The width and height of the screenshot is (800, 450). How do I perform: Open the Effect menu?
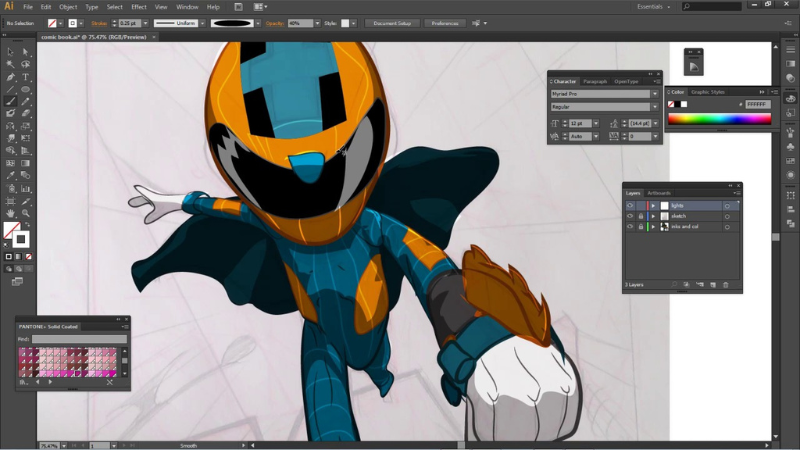pyautogui.click(x=138, y=7)
